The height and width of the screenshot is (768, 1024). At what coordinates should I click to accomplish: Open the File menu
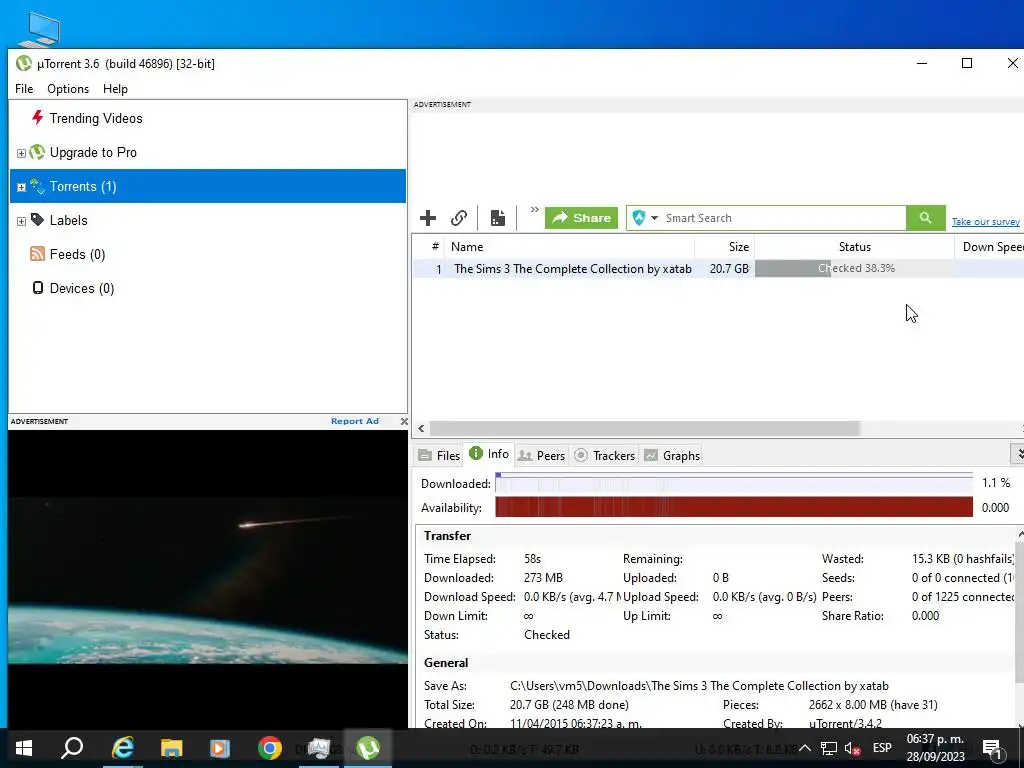click(24, 89)
